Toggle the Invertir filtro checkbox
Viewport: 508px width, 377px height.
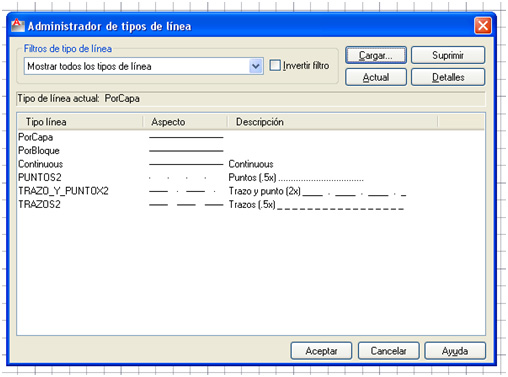coord(275,65)
